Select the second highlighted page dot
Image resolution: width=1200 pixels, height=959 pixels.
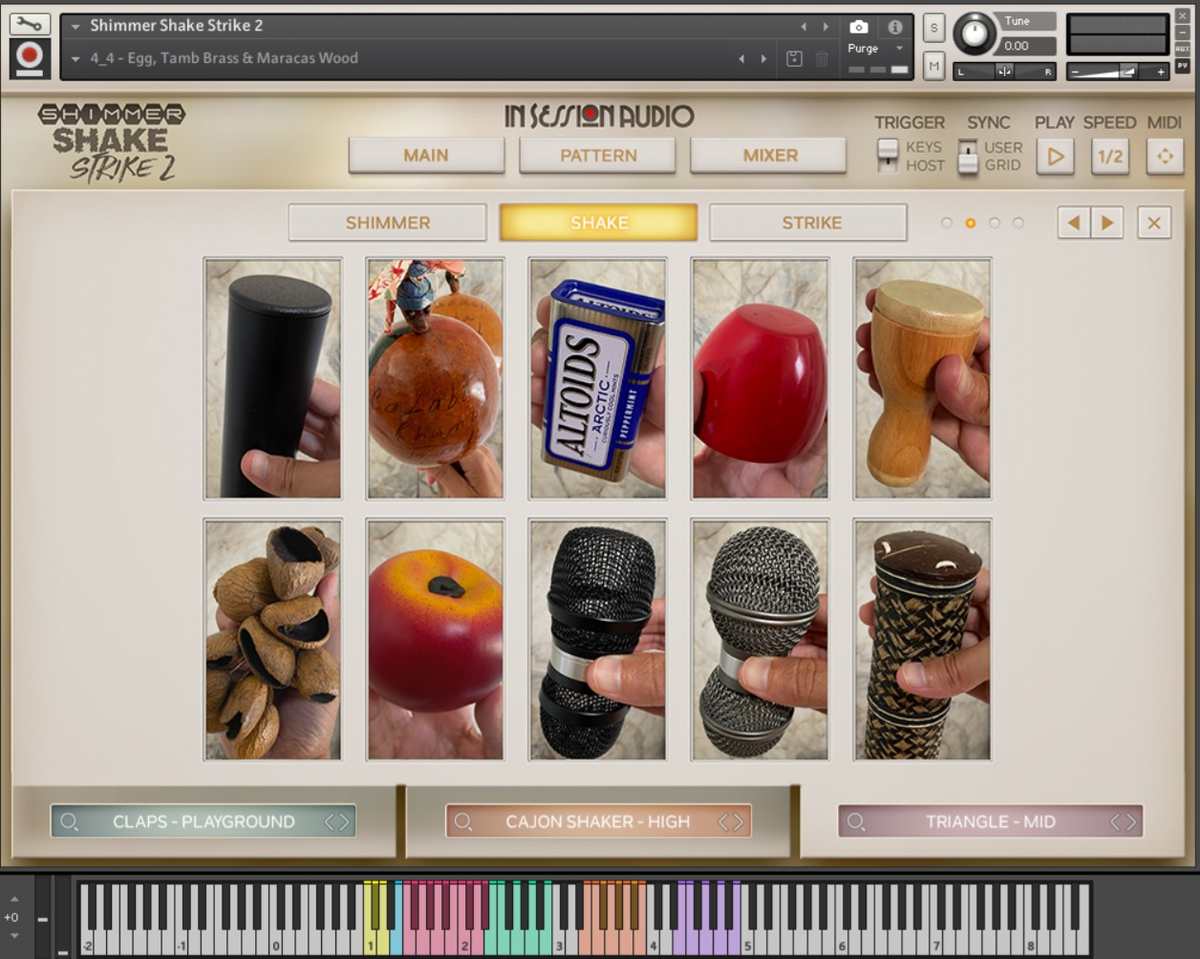(x=970, y=223)
